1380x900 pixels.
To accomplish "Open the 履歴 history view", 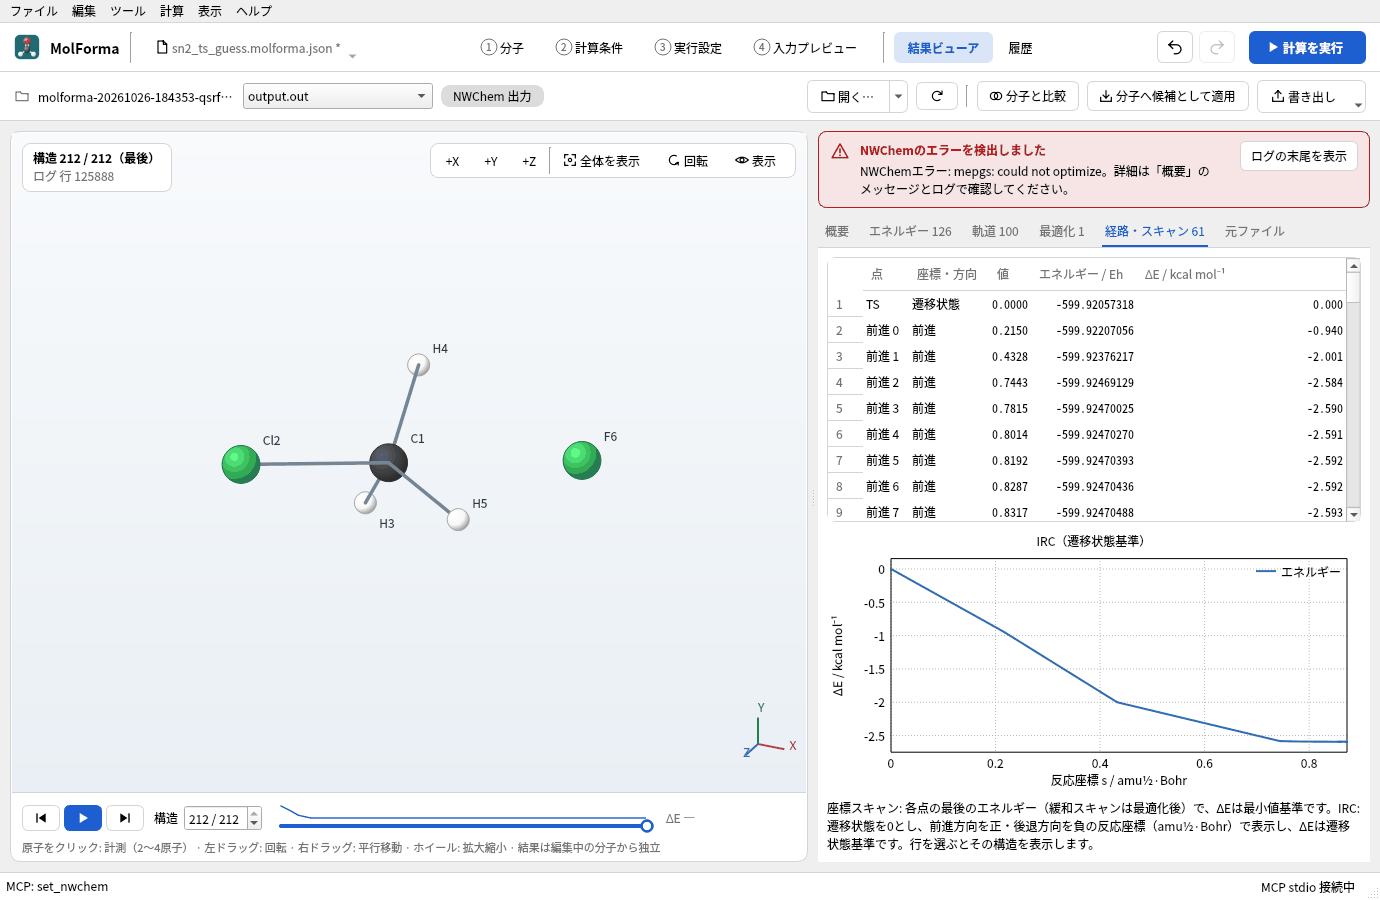I will click(x=1020, y=47).
